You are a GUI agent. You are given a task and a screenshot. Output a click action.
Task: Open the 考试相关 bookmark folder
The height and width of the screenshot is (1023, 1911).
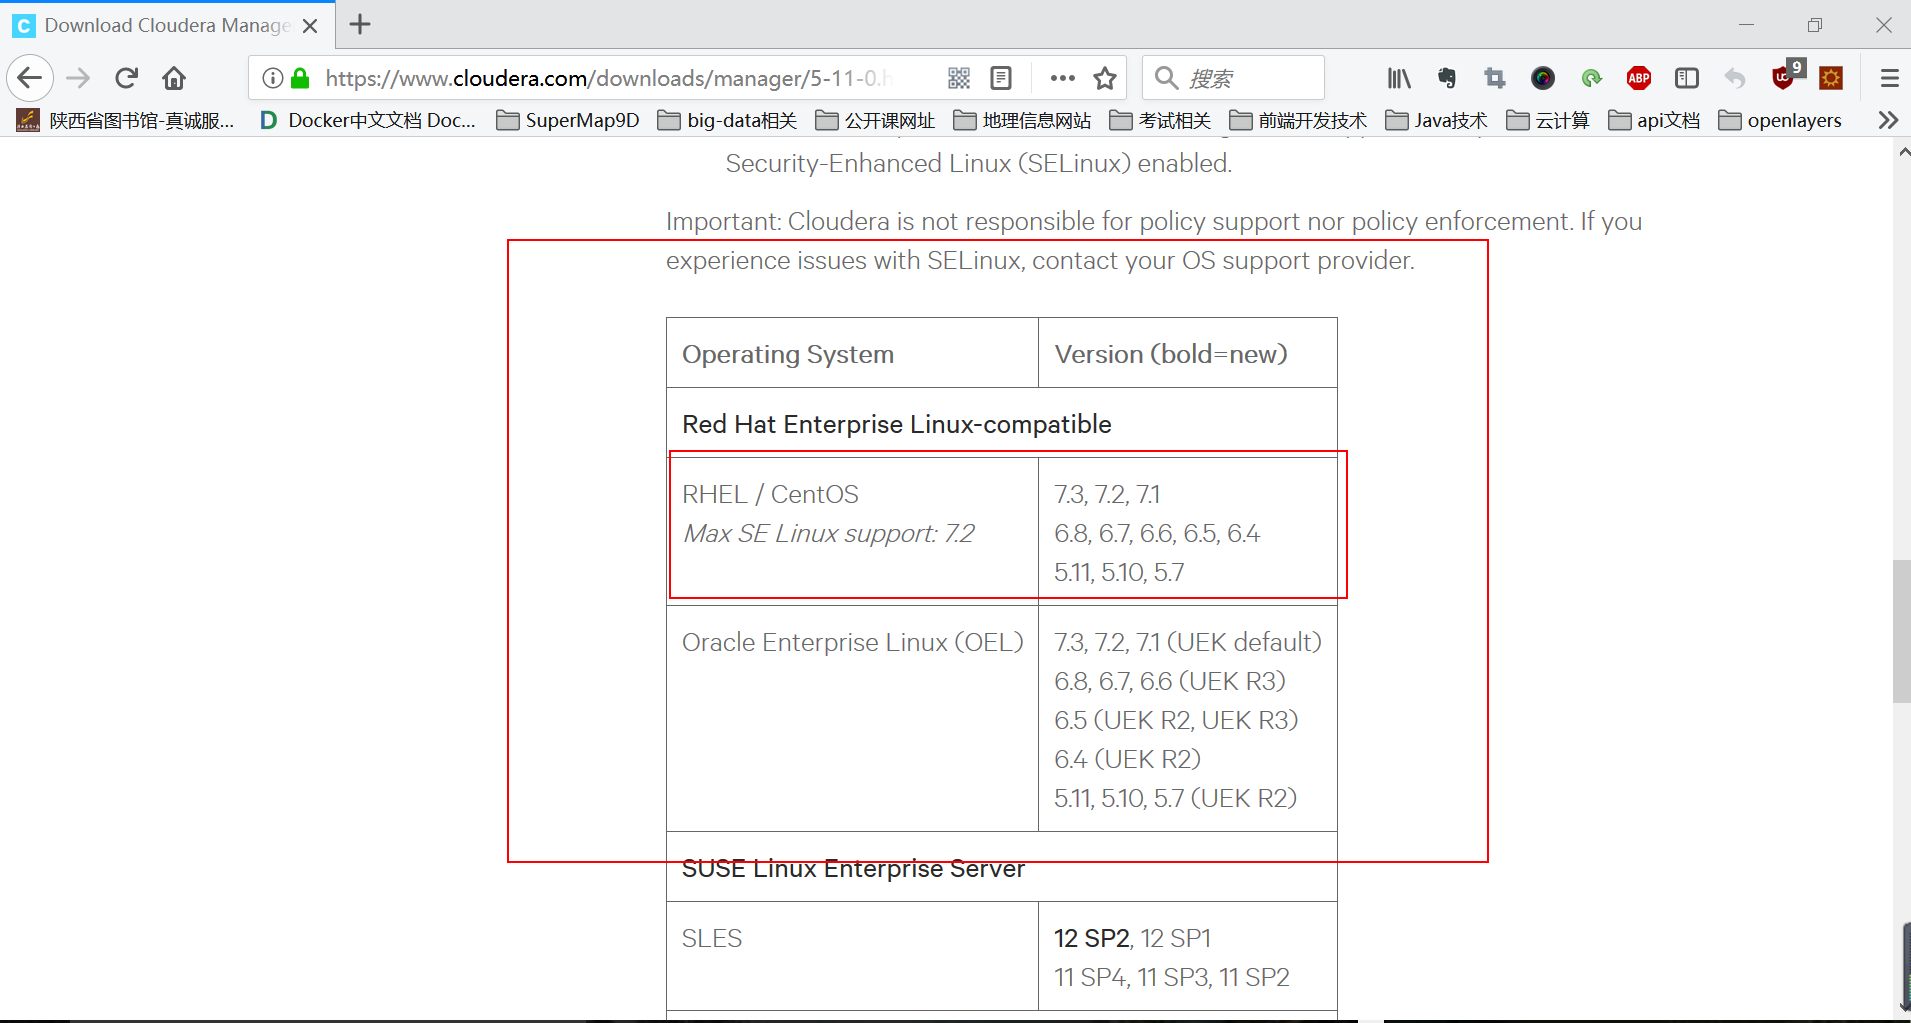tap(1160, 120)
